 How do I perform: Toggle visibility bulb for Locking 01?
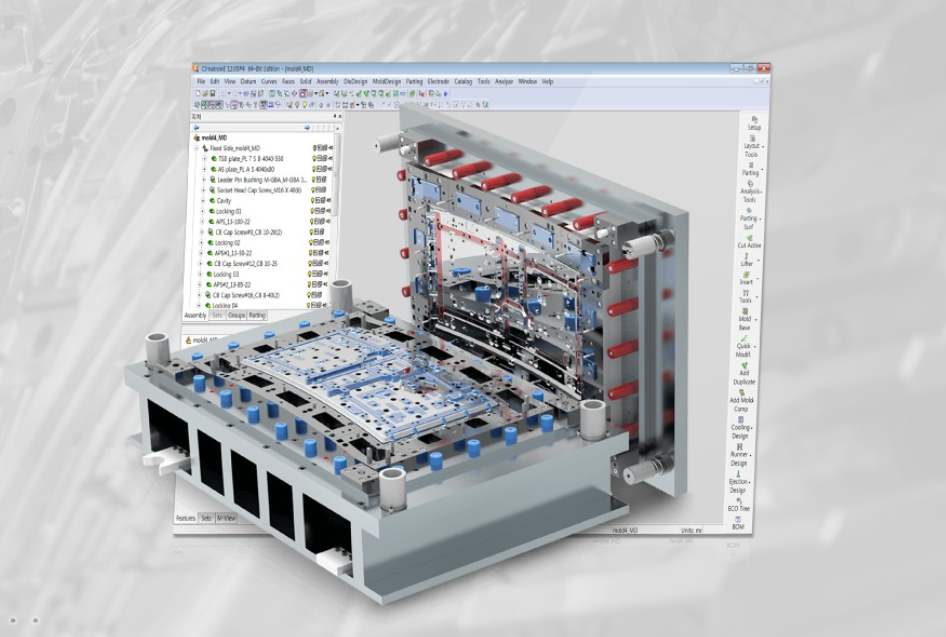314,211
